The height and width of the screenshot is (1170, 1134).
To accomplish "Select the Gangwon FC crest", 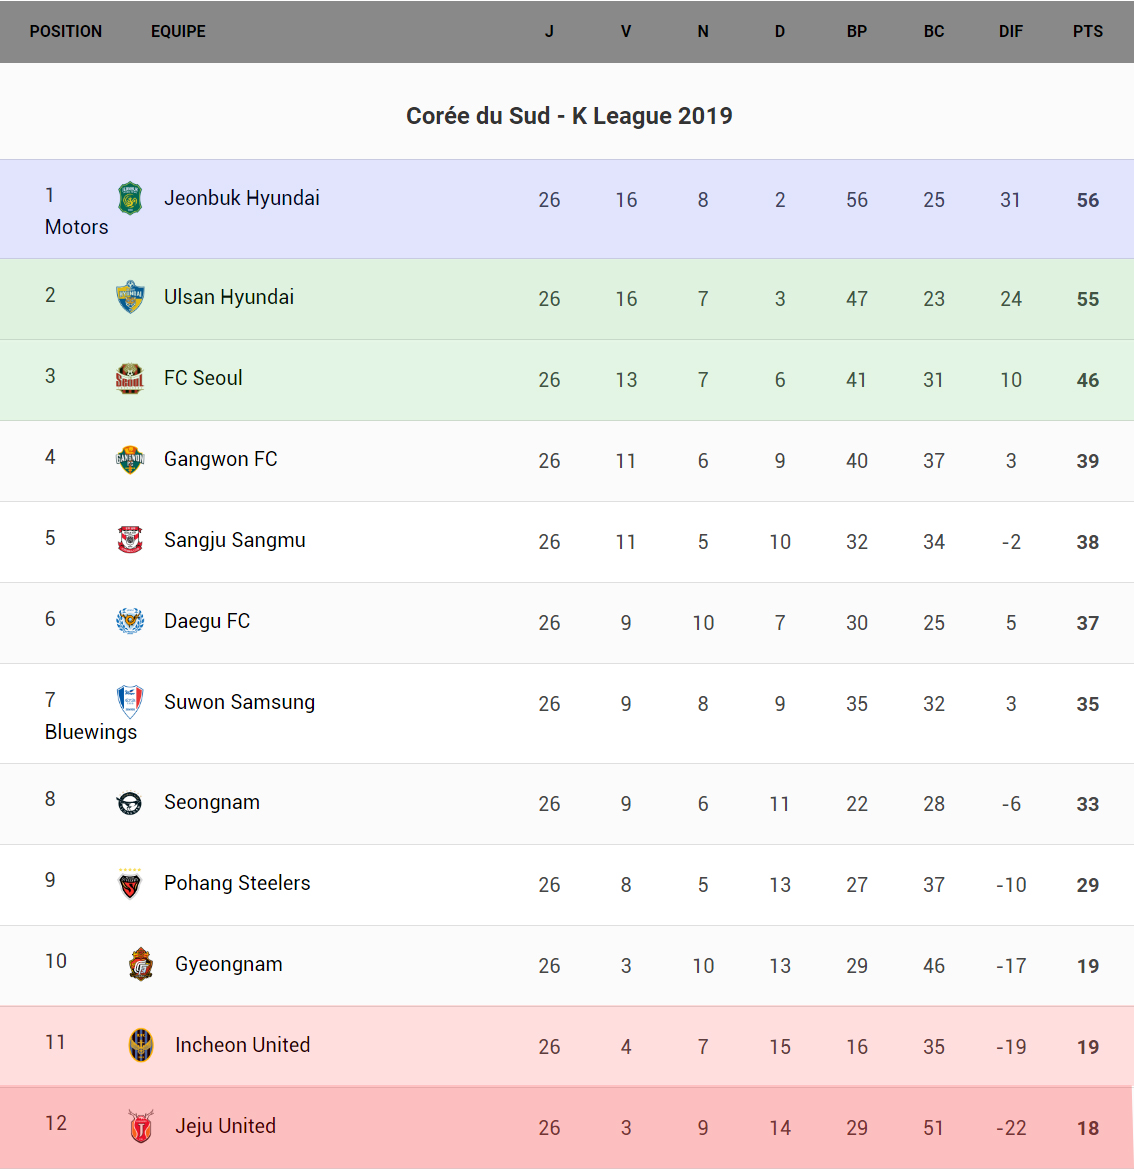I will pos(130,459).
